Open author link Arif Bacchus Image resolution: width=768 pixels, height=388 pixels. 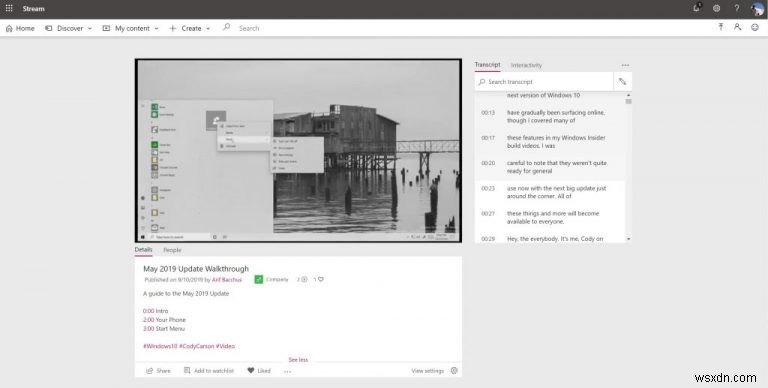pyautogui.click(x=227, y=280)
